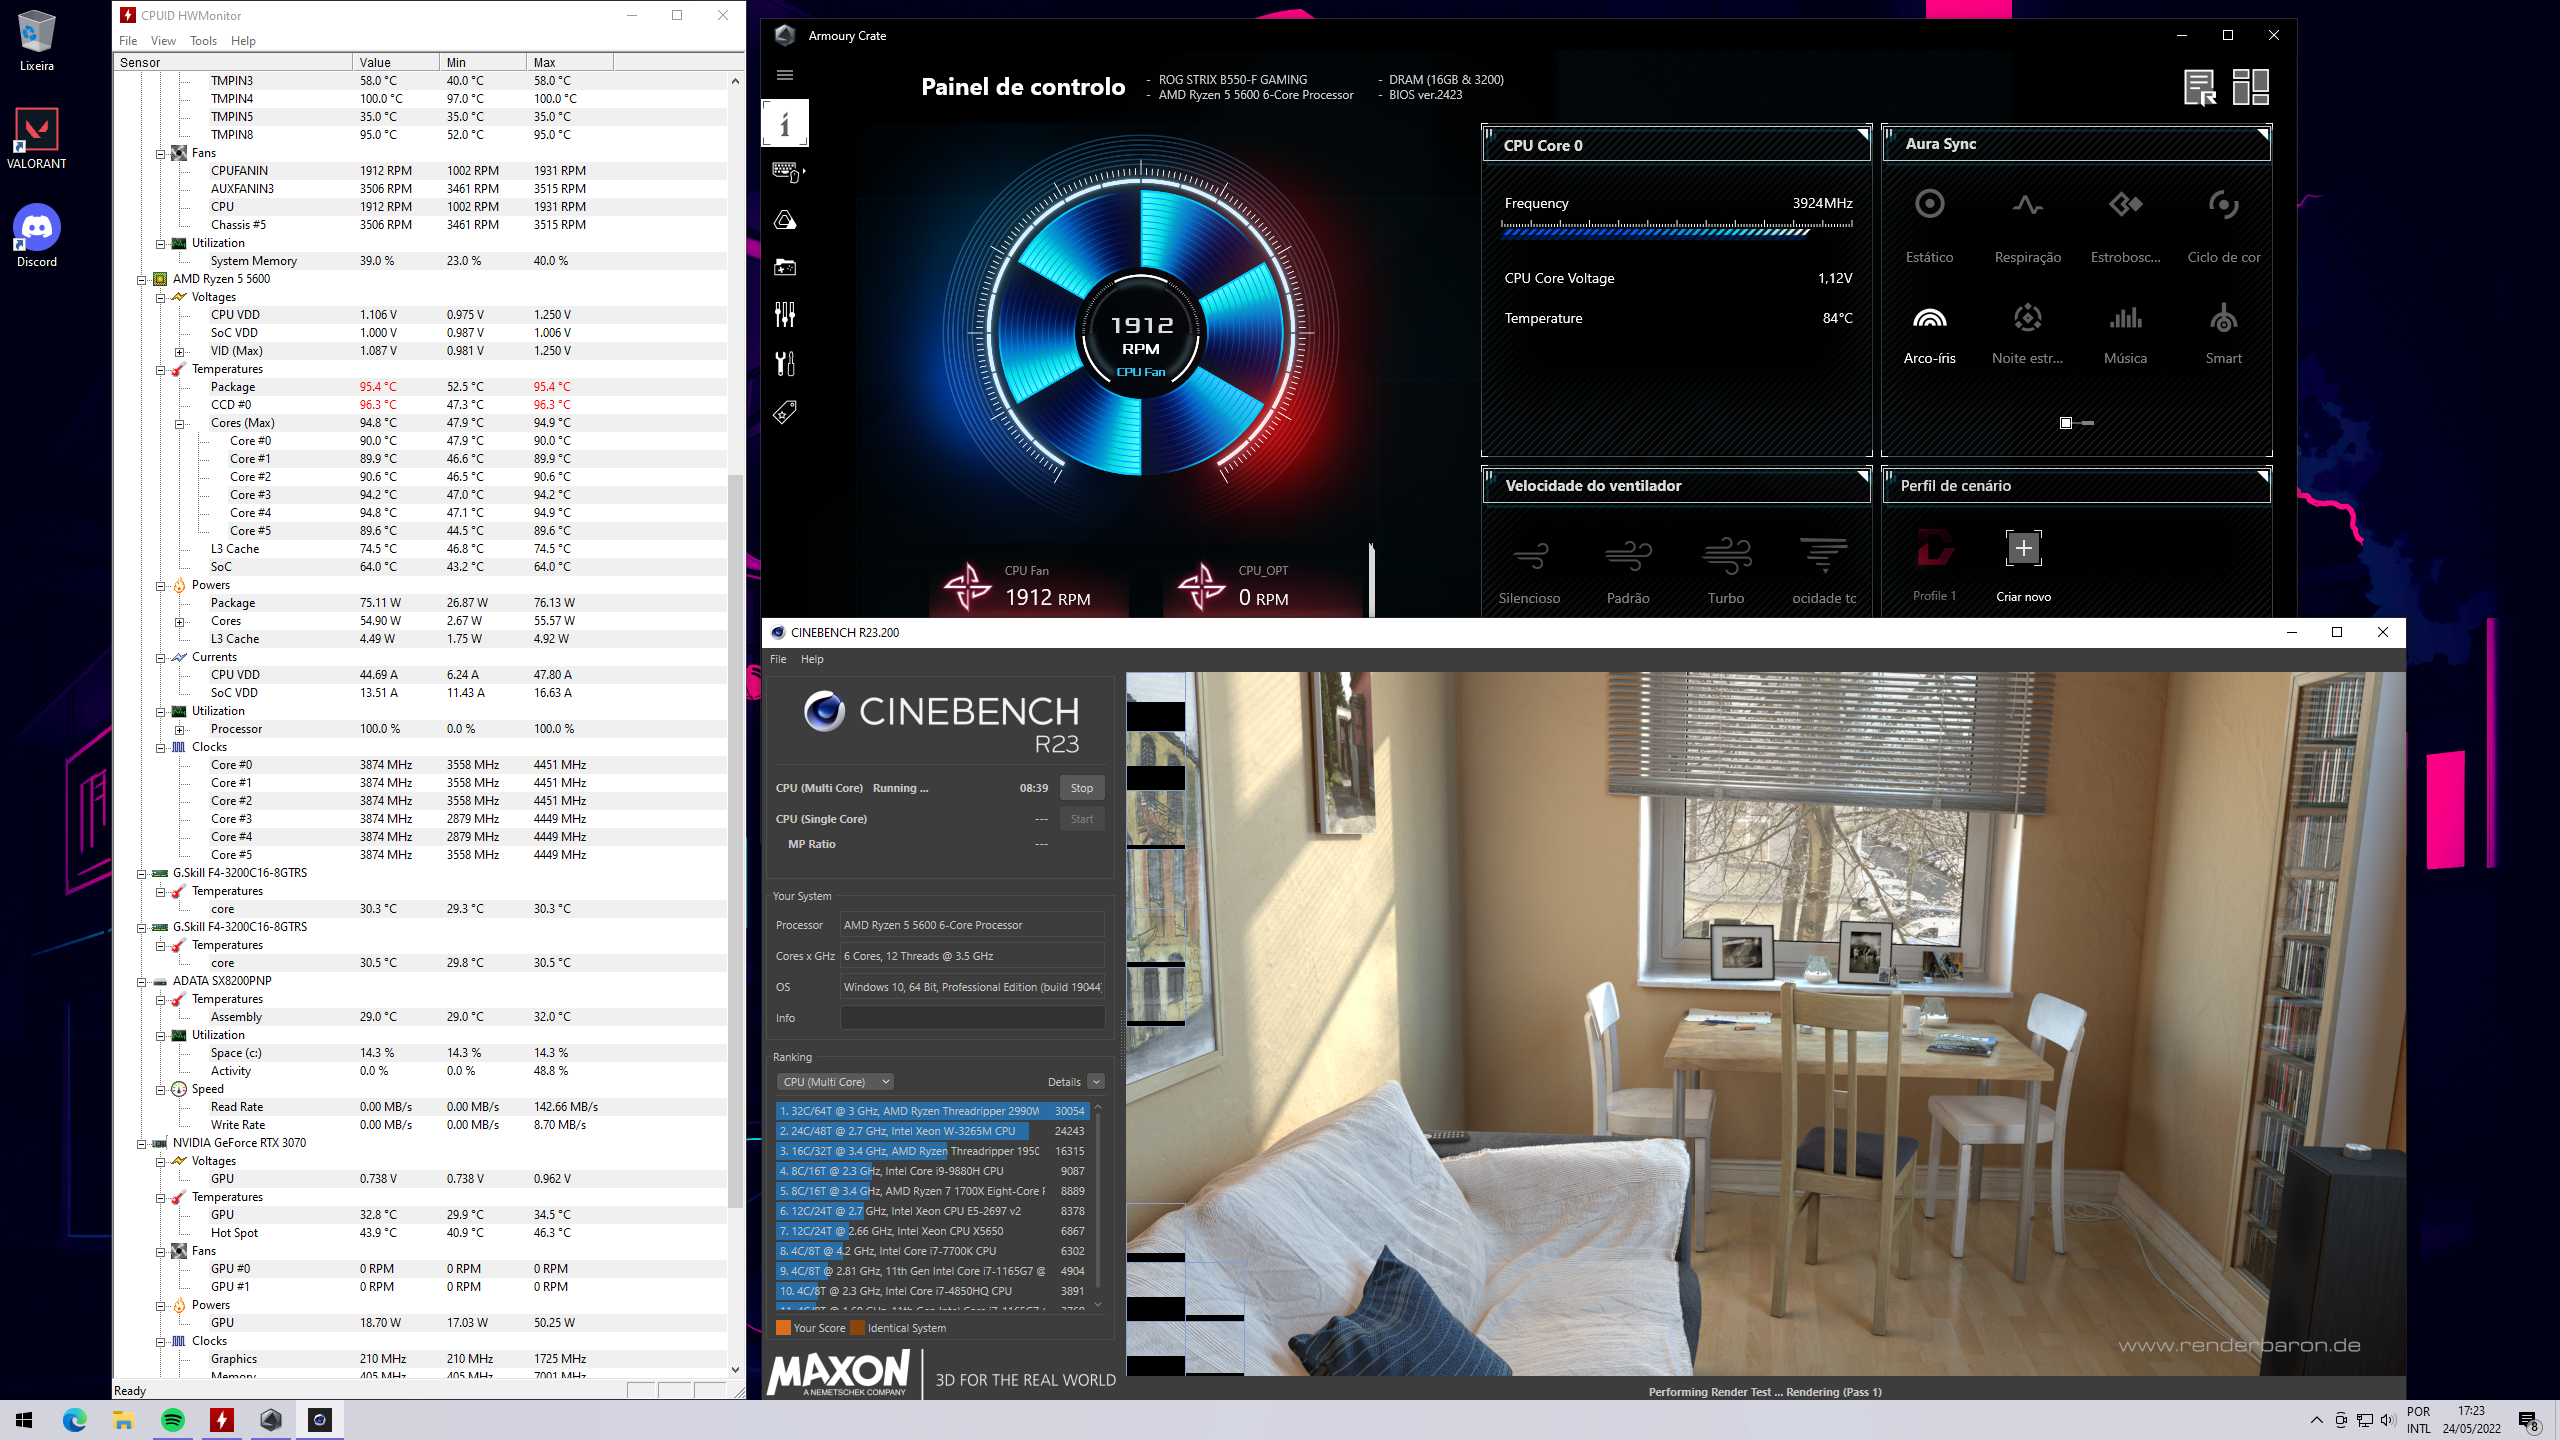
Task: Open Spotify from the taskbar
Action: [x=173, y=1420]
